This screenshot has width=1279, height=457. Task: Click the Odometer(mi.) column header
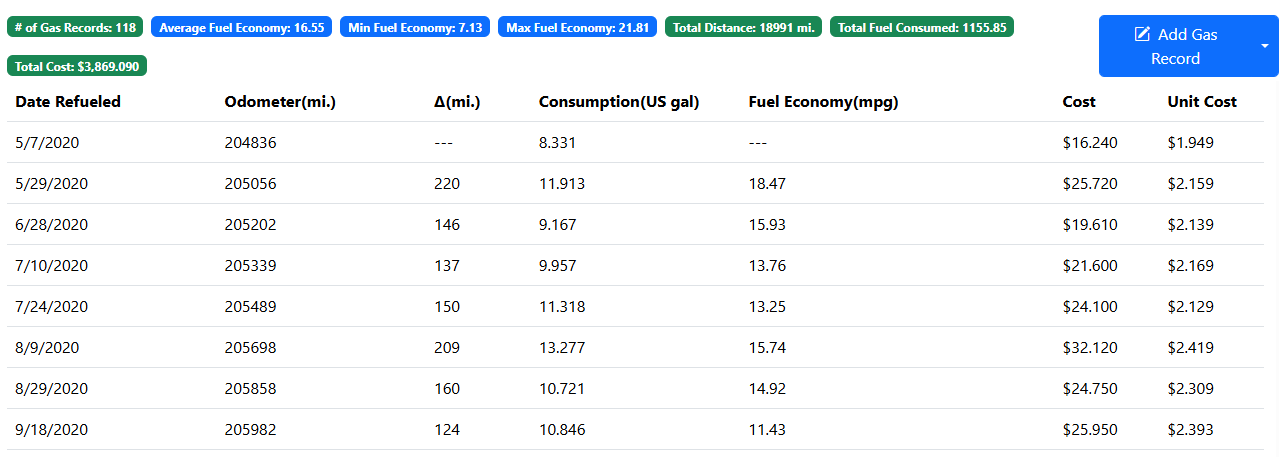[x=280, y=101]
